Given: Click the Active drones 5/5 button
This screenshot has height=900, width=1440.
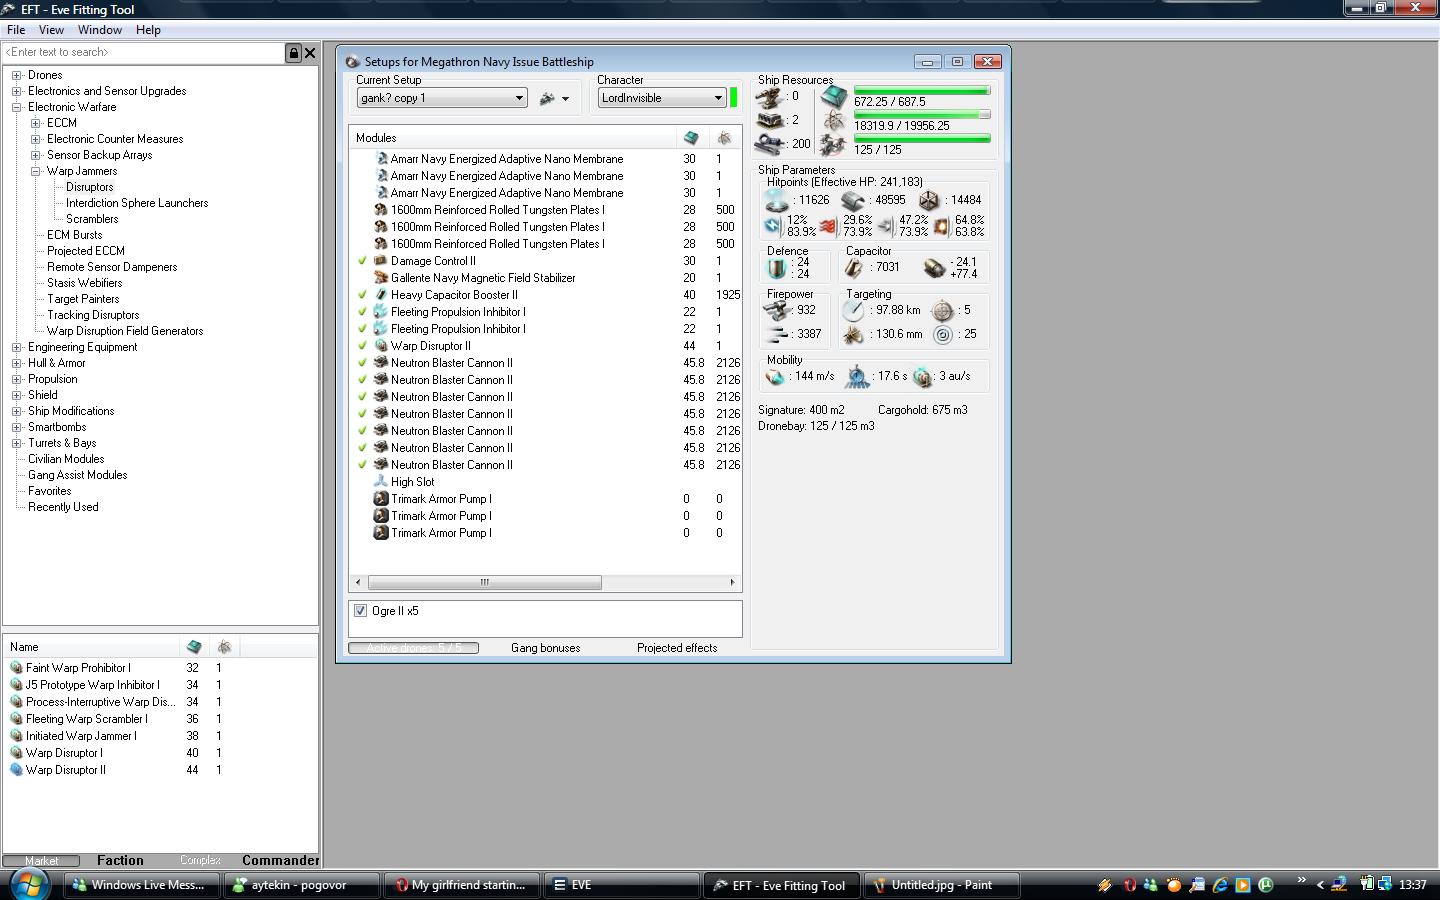Looking at the screenshot, I should [414, 648].
